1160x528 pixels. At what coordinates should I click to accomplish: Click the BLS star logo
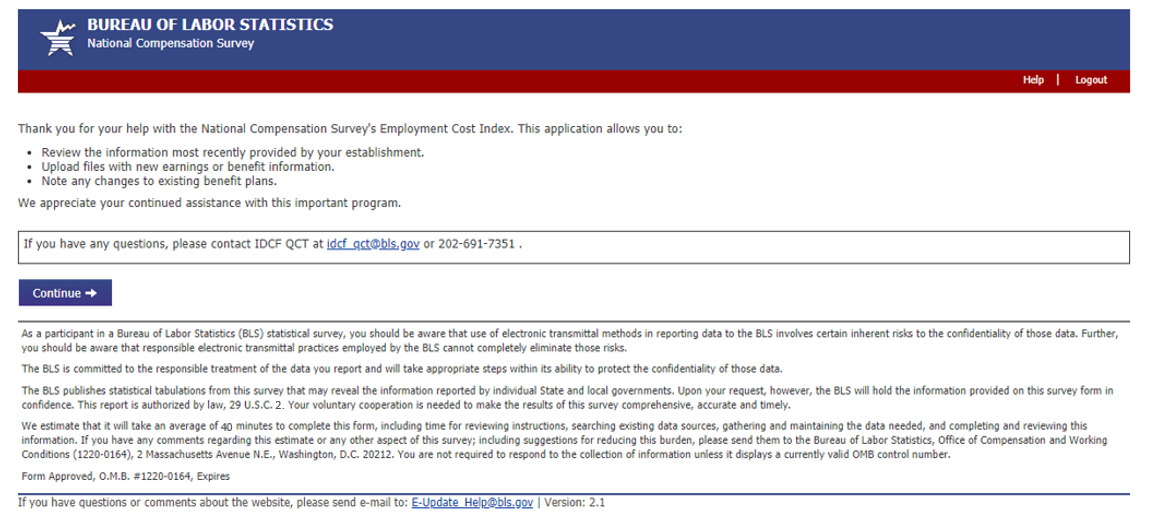pos(57,37)
